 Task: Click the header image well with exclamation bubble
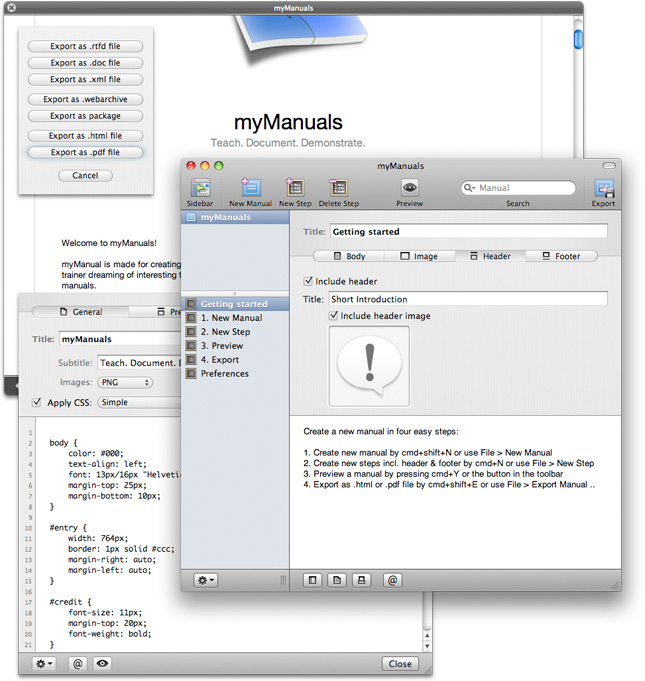(369, 366)
